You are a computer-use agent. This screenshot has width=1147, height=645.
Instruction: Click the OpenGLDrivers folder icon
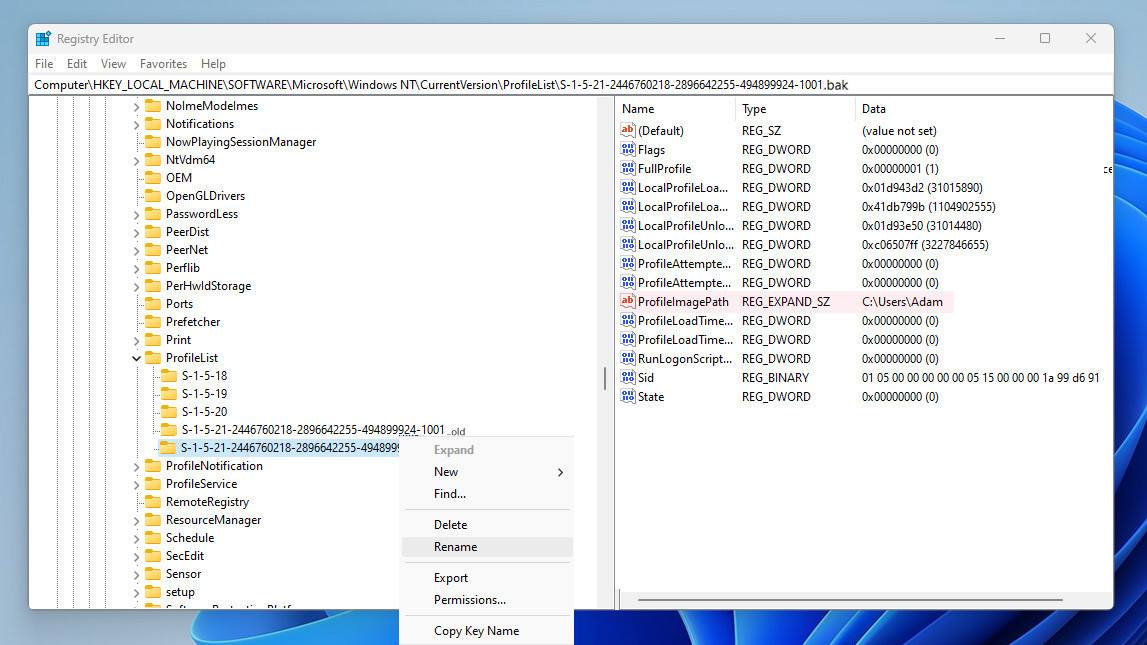click(153, 196)
